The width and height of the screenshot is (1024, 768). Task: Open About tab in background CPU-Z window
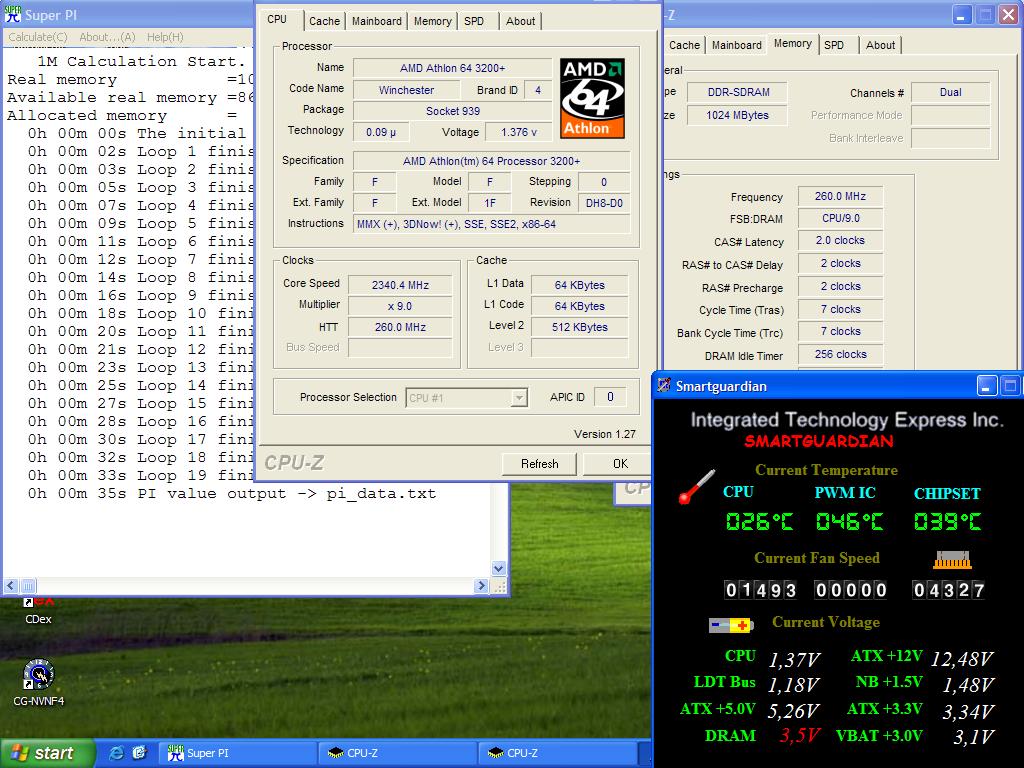(880, 45)
